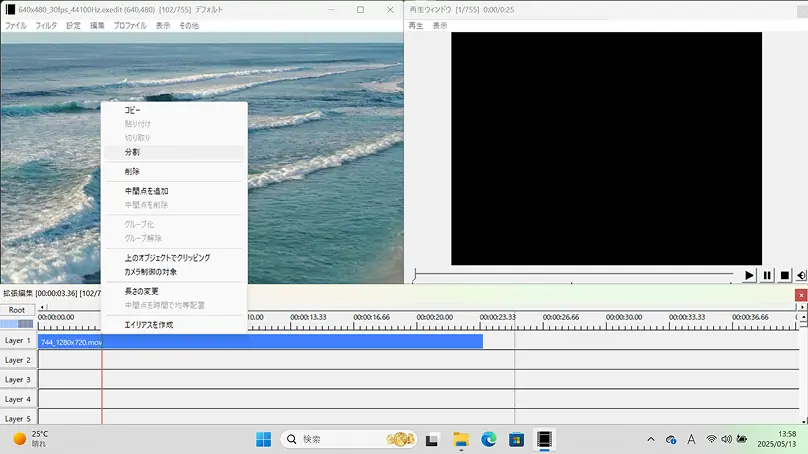This screenshot has width=808, height=454.
Task: Choose カメラ制御の対象 menu entry
Action: (174, 272)
